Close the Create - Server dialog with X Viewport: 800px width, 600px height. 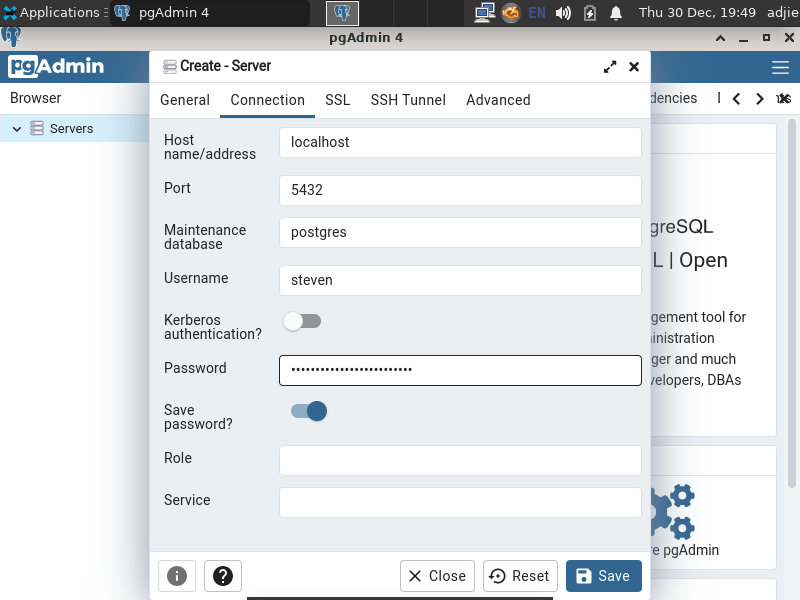(634, 67)
